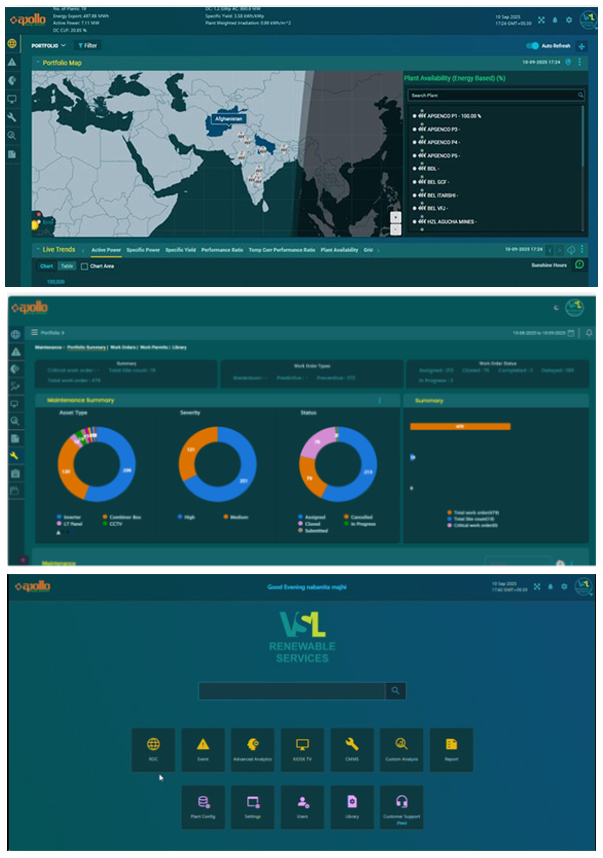Image resolution: width=603 pixels, height=858 pixels.
Task: Switch to Plant Availability tab
Action: [x=339, y=250]
